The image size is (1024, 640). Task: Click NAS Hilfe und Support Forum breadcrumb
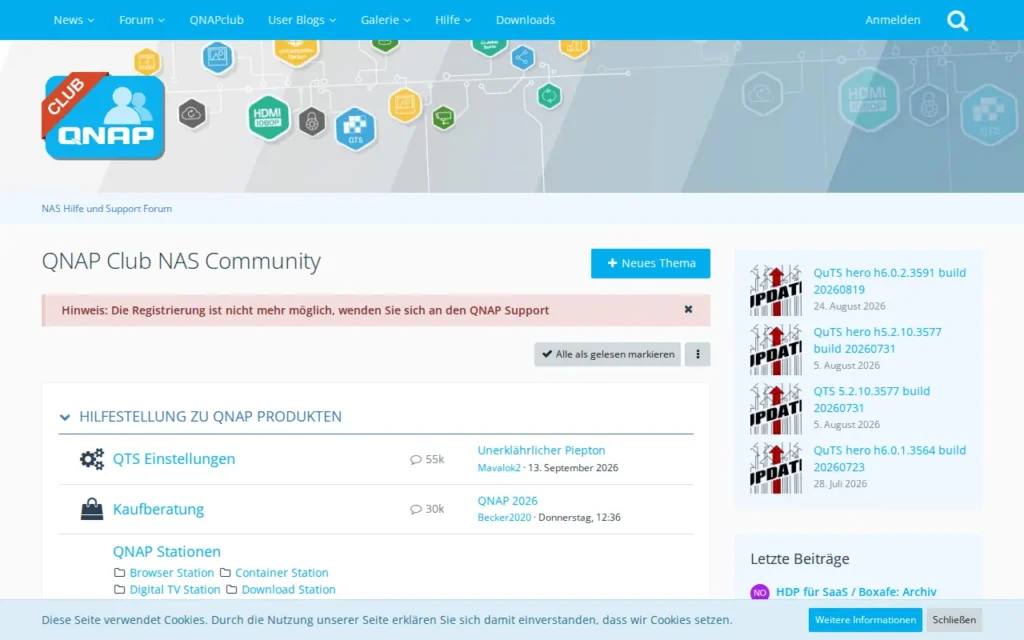pyautogui.click(x=106, y=208)
